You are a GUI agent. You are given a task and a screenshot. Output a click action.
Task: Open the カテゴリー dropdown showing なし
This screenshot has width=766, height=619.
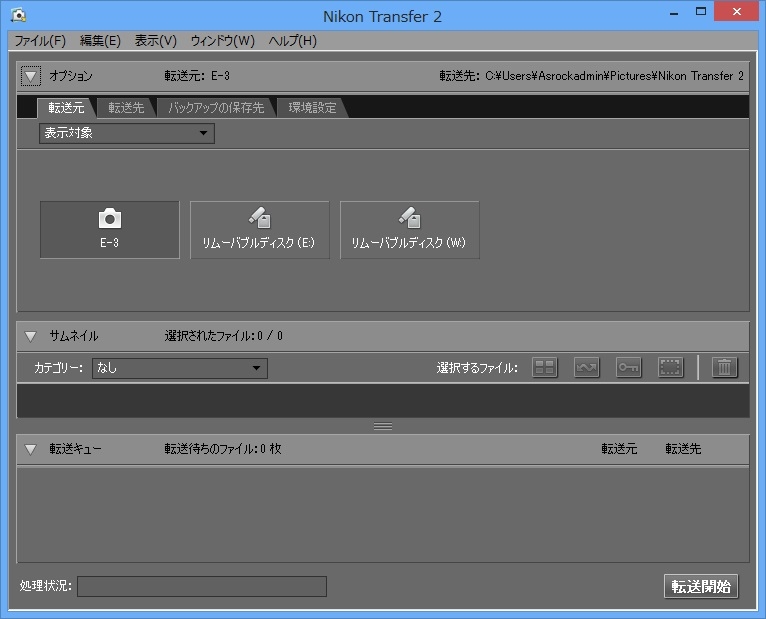tap(180, 368)
